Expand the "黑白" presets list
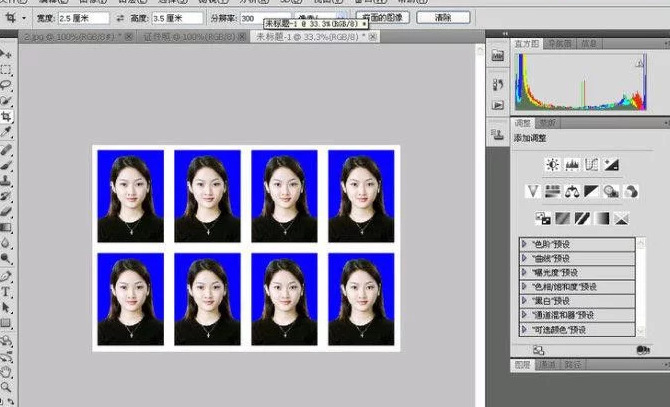670x407 pixels. click(525, 301)
